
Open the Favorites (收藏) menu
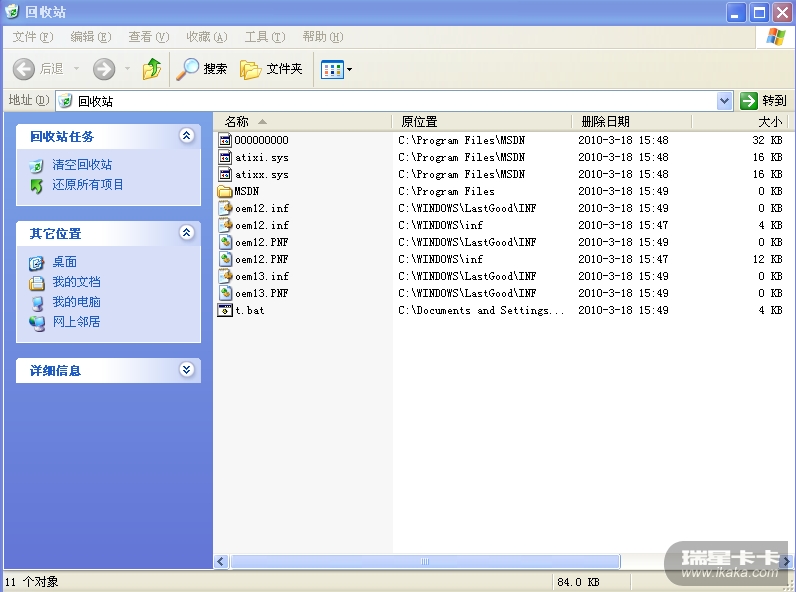coord(206,37)
